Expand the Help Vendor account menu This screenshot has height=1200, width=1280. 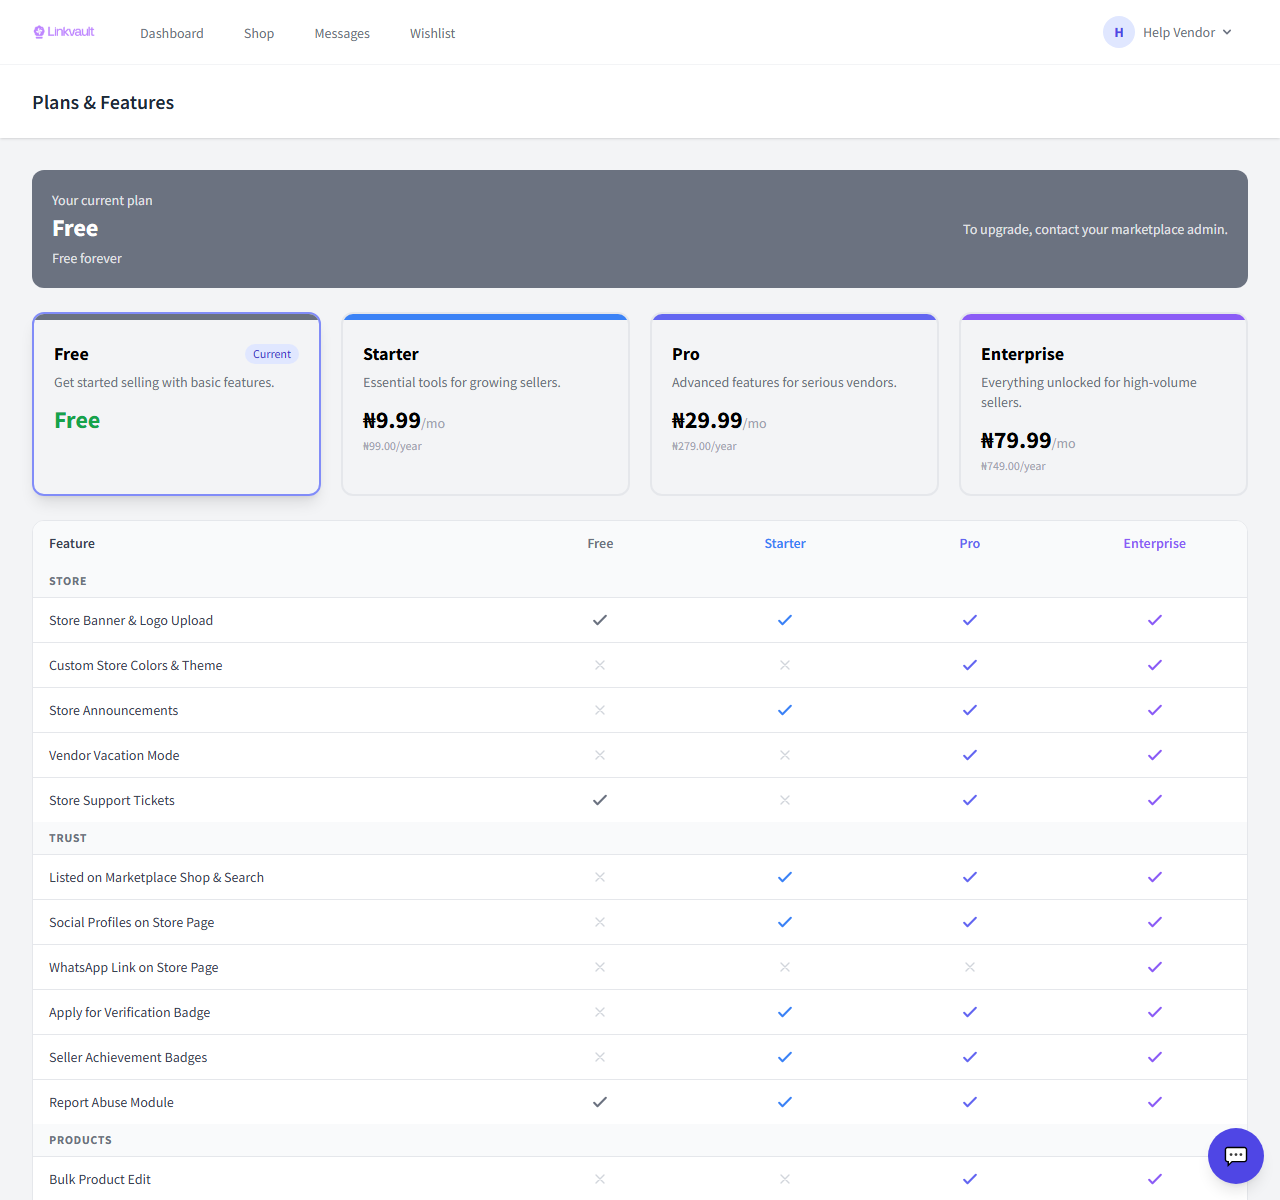point(1187,33)
